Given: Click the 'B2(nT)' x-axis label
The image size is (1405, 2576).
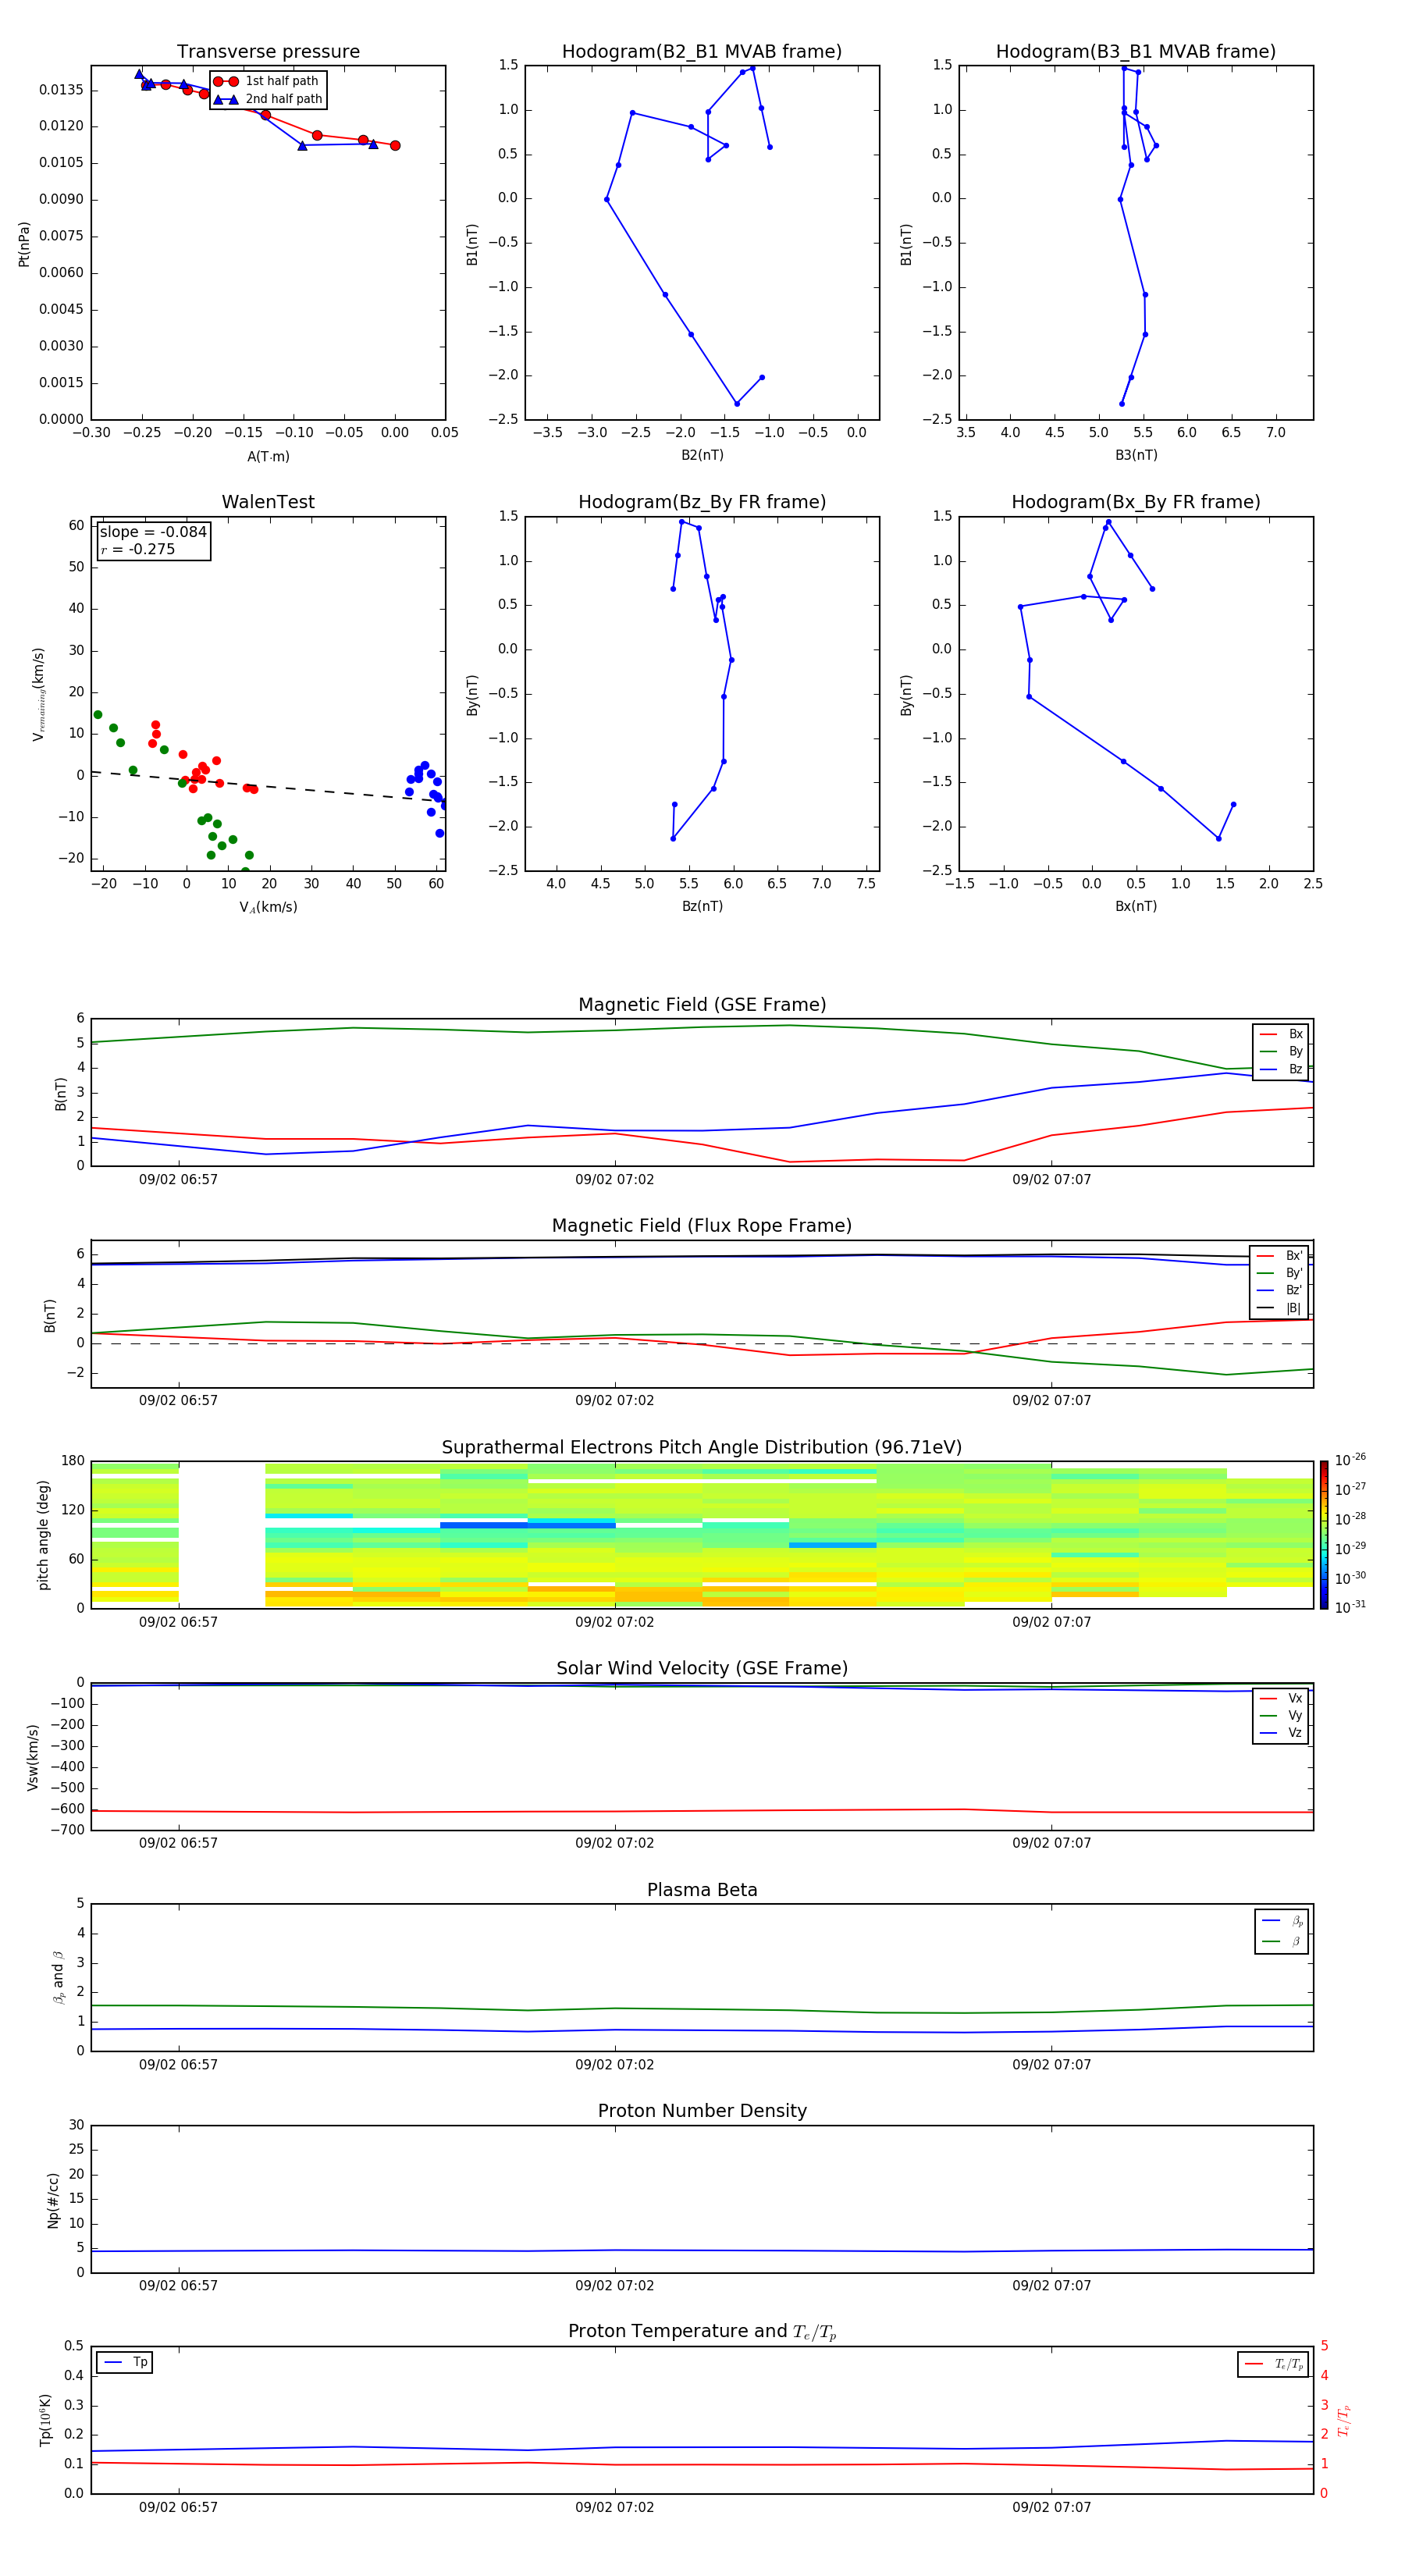Looking at the screenshot, I should [x=702, y=455].
